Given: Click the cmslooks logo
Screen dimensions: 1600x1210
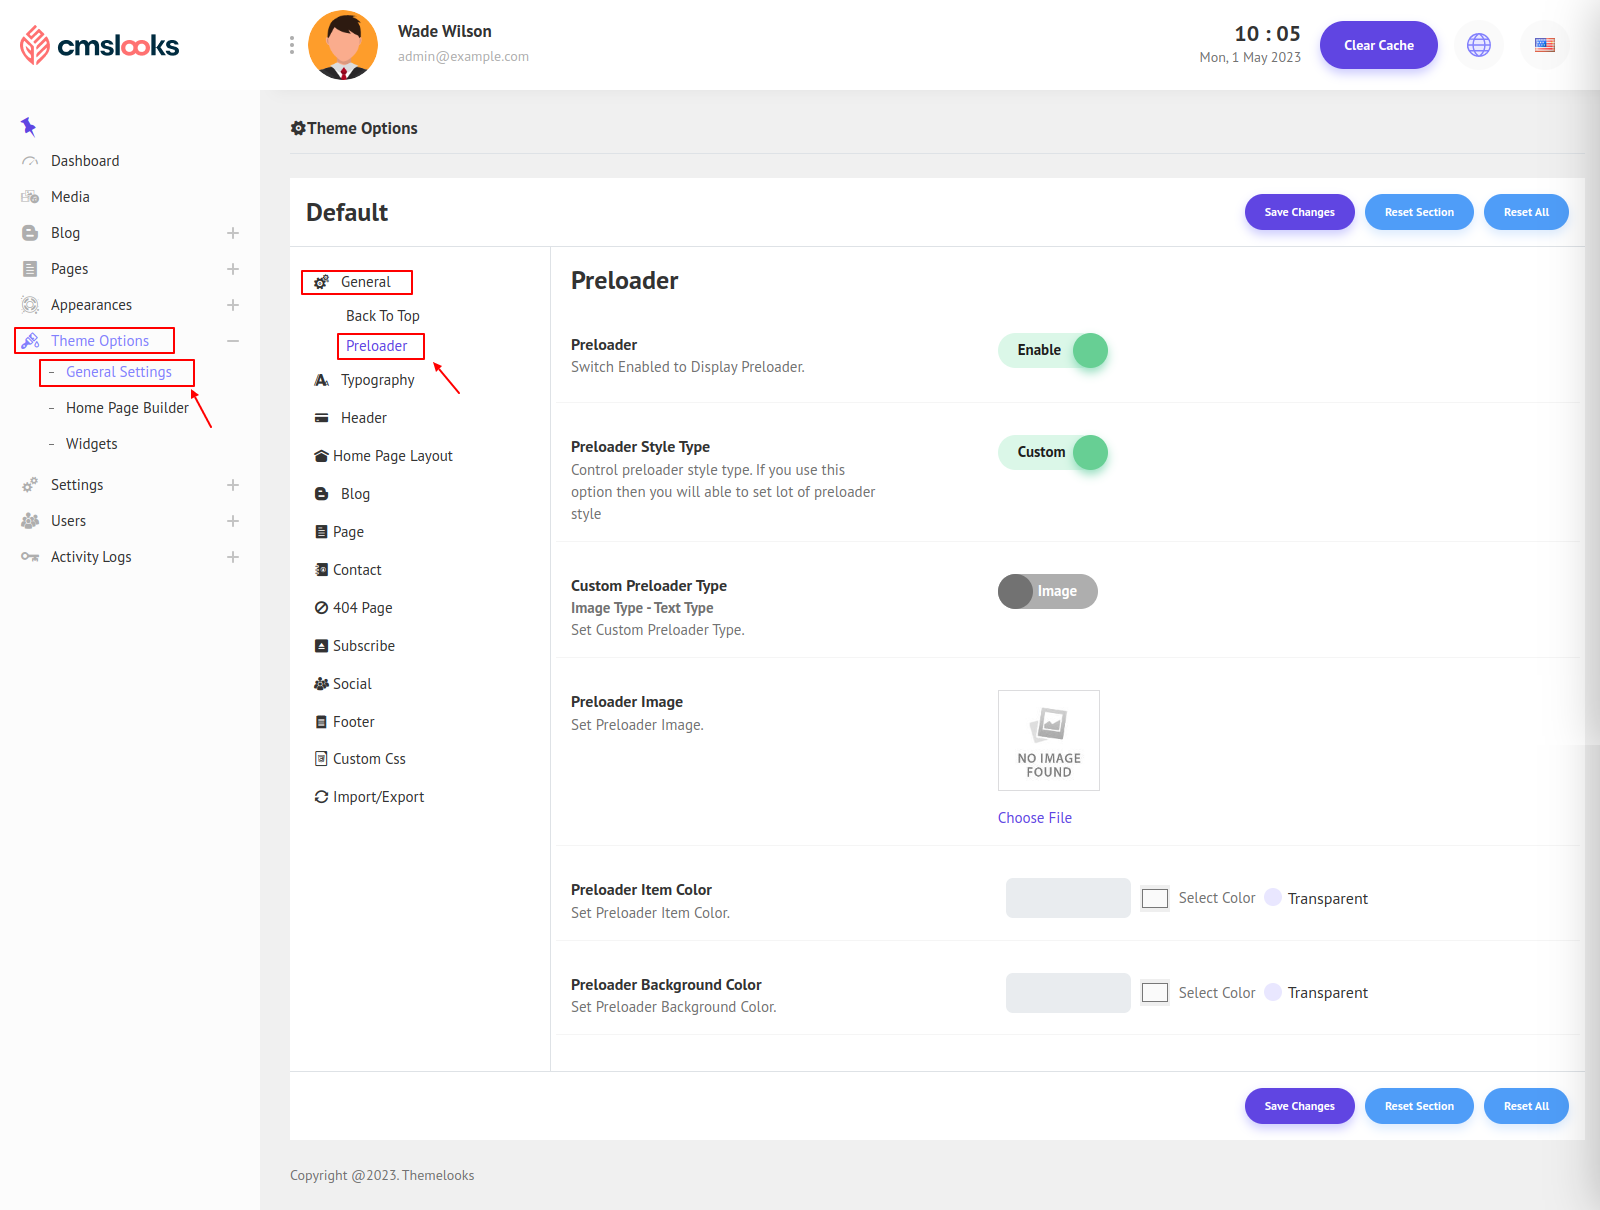Looking at the screenshot, I should (99, 45).
